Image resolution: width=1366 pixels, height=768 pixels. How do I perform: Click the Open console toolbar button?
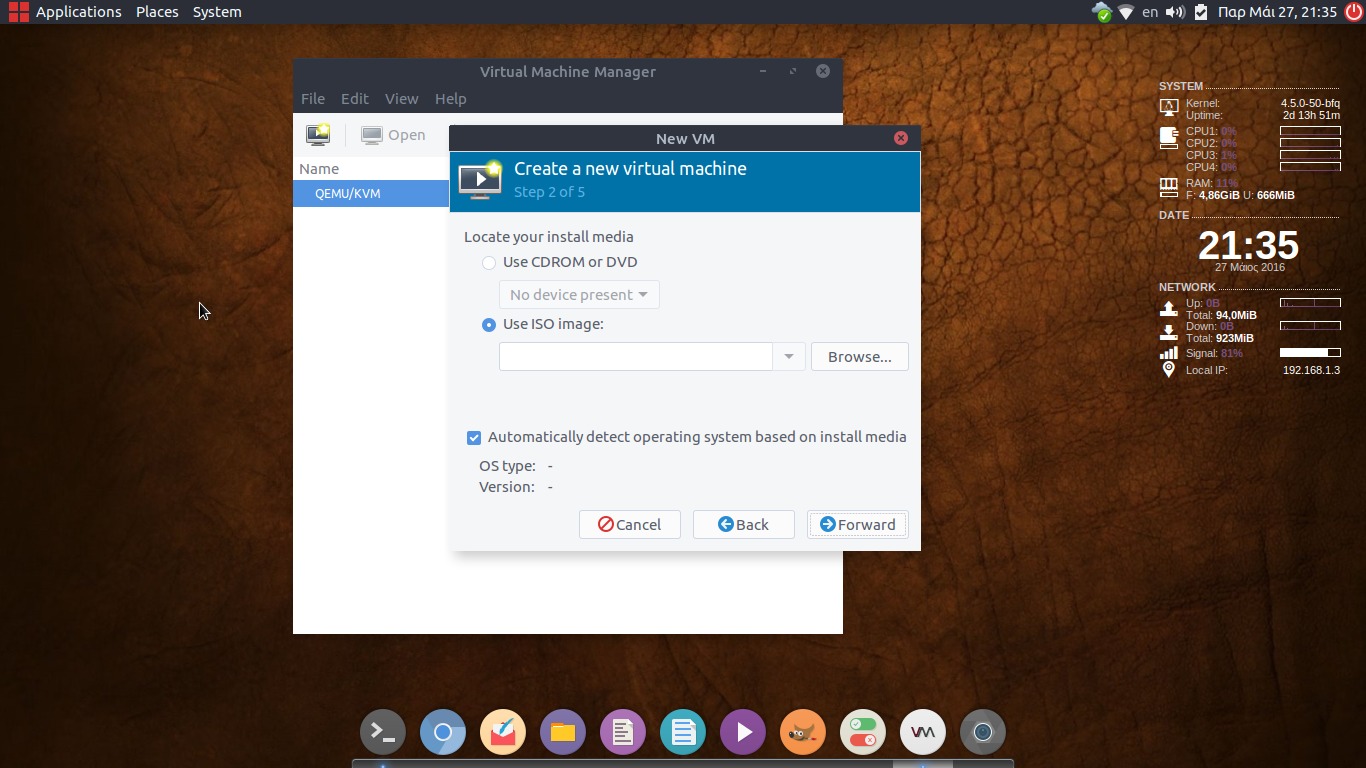[393, 135]
